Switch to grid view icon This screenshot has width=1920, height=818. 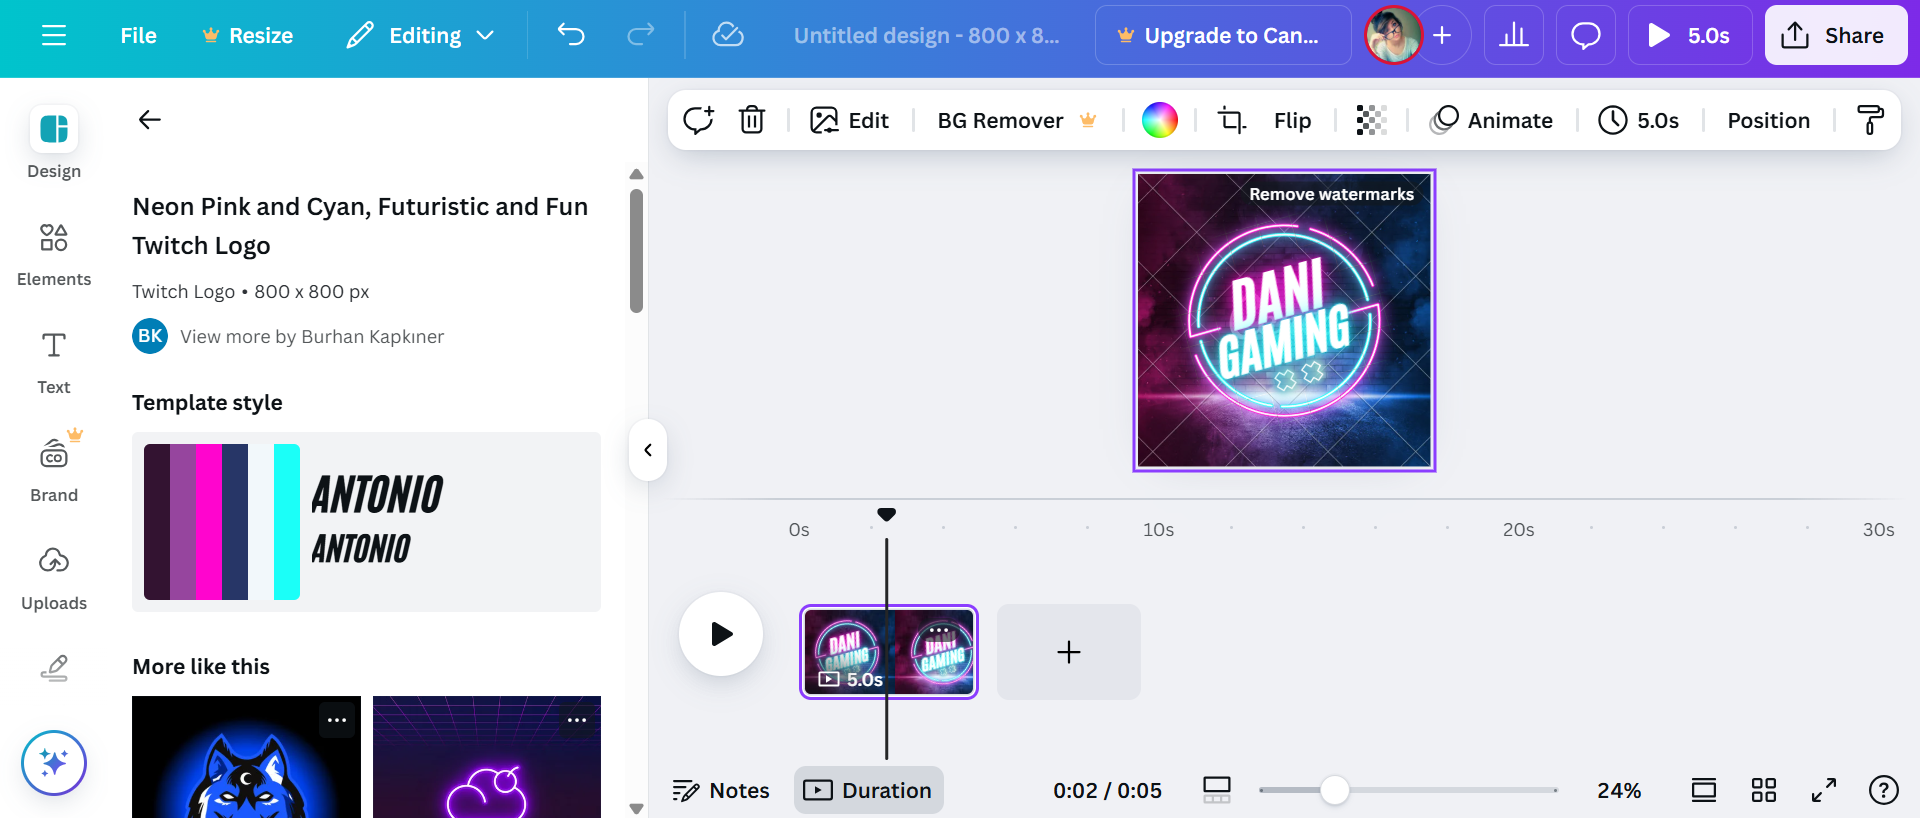[1764, 790]
